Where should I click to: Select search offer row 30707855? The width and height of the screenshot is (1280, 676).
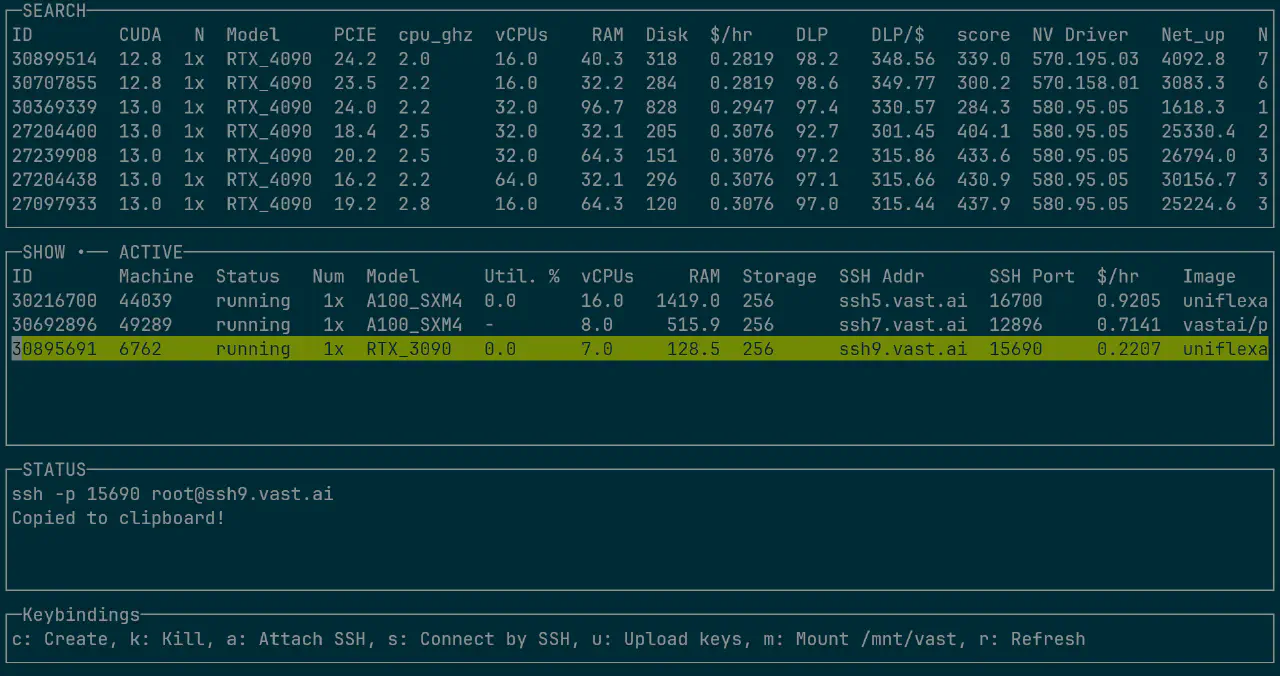click(x=54, y=83)
